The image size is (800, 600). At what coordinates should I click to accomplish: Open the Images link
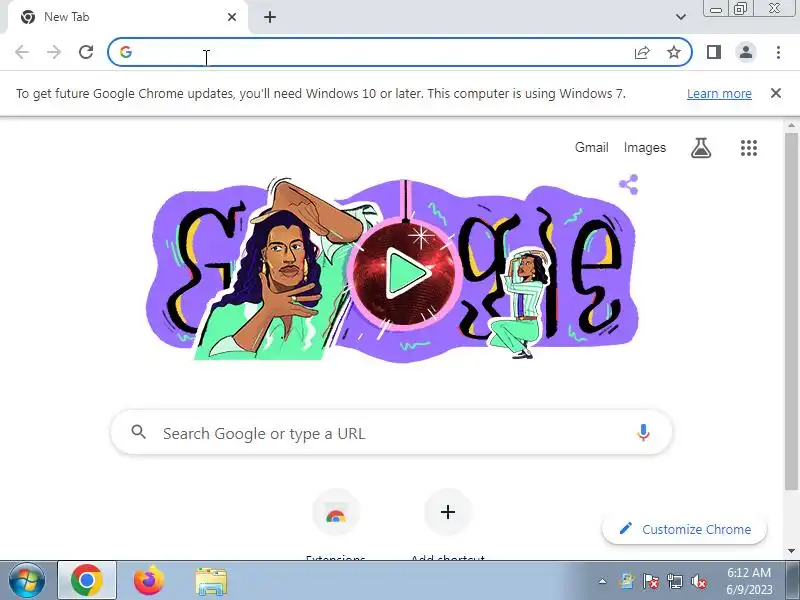coord(644,147)
